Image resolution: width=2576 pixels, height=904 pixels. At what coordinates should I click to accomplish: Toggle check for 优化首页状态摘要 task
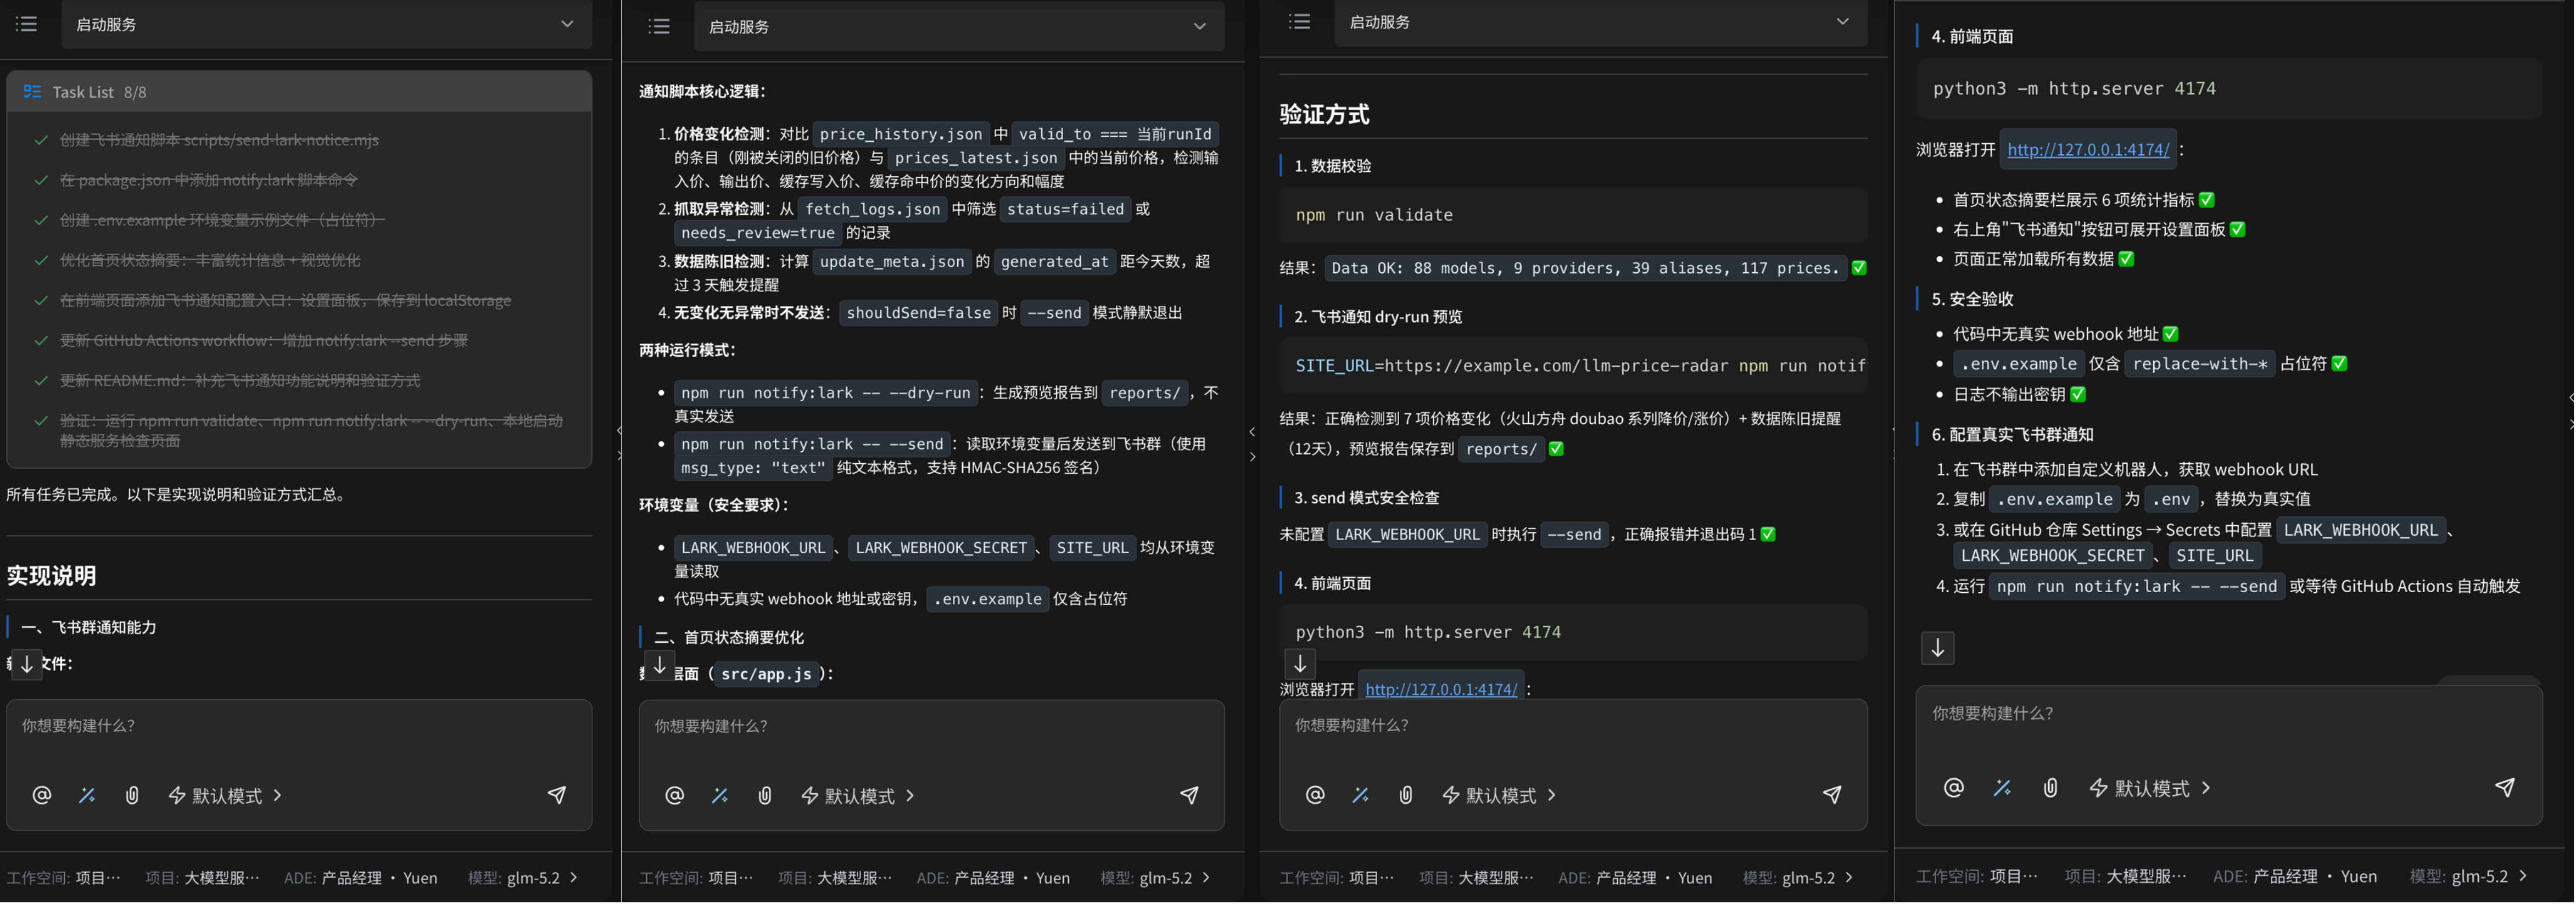coord(41,260)
